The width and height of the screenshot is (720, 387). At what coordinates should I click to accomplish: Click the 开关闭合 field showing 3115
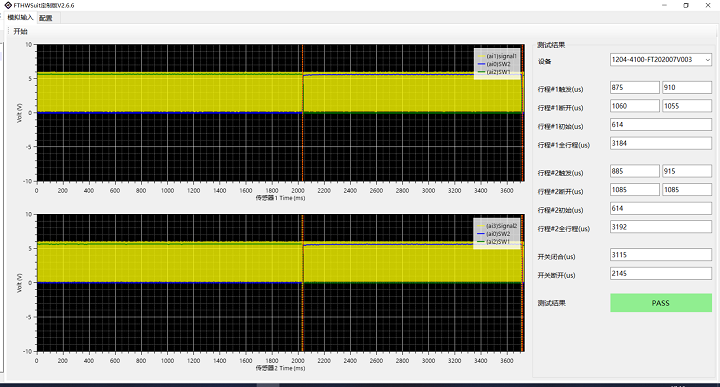click(x=661, y=255)
